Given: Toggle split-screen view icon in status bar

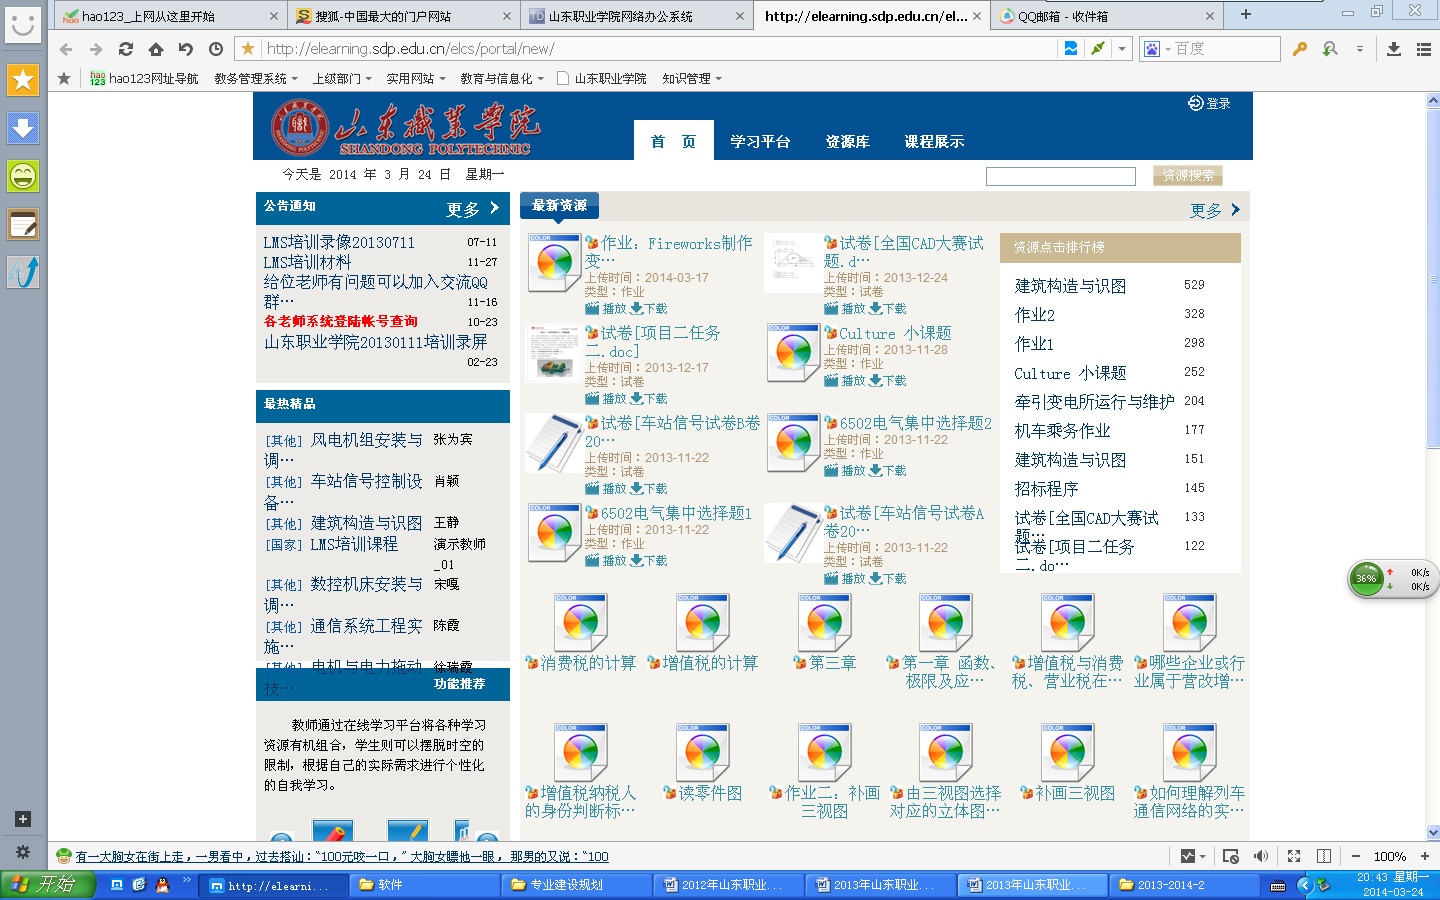Looking at the screenshot, I should 1324,856.
